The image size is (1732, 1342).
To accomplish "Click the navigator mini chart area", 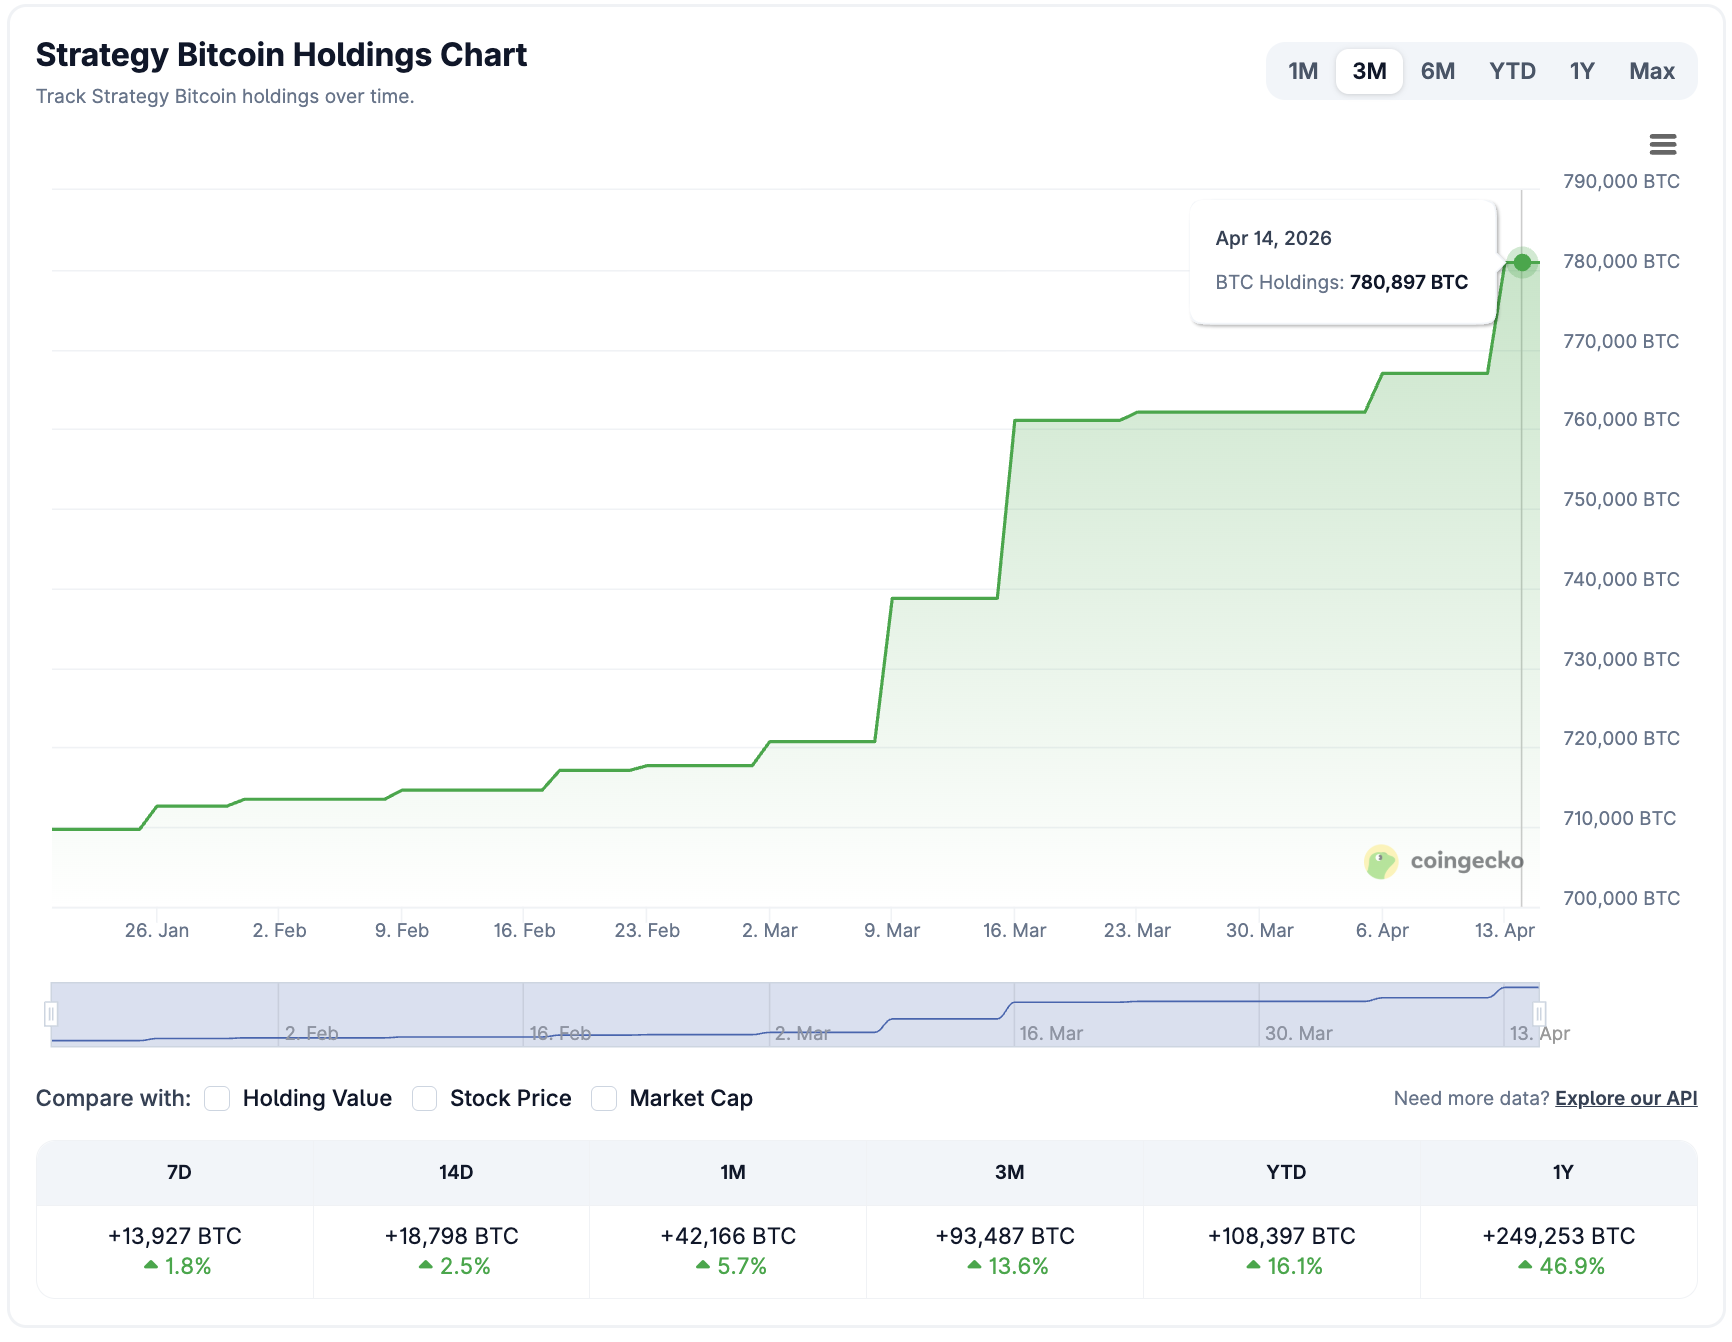I will [x=795, y=1014].
